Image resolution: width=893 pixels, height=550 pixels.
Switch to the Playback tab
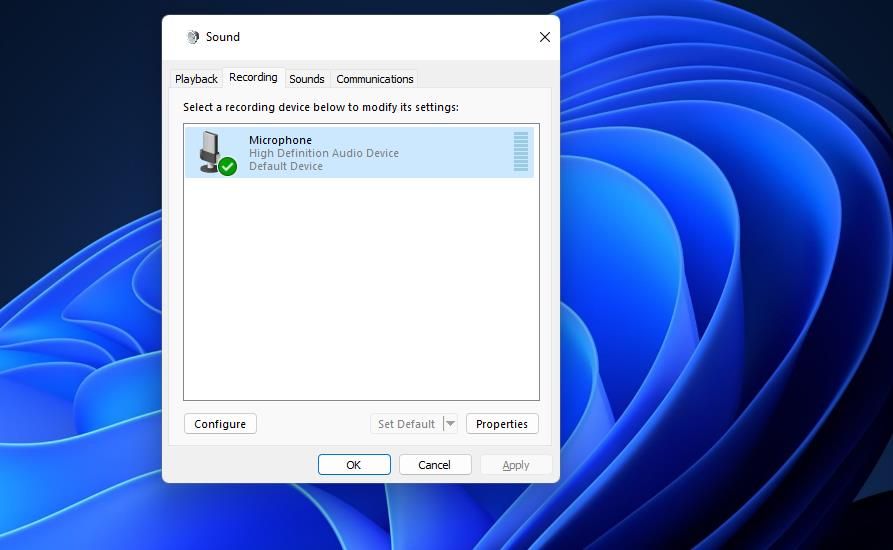click(x=196, y=79)
